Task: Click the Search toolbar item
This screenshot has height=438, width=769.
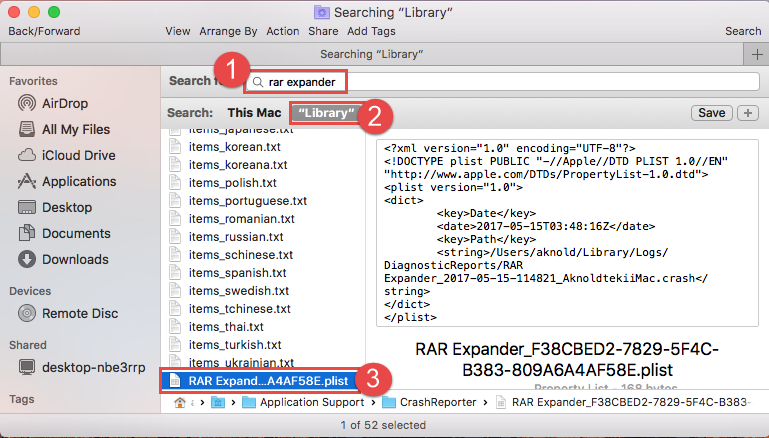Action: coord(743,31)
